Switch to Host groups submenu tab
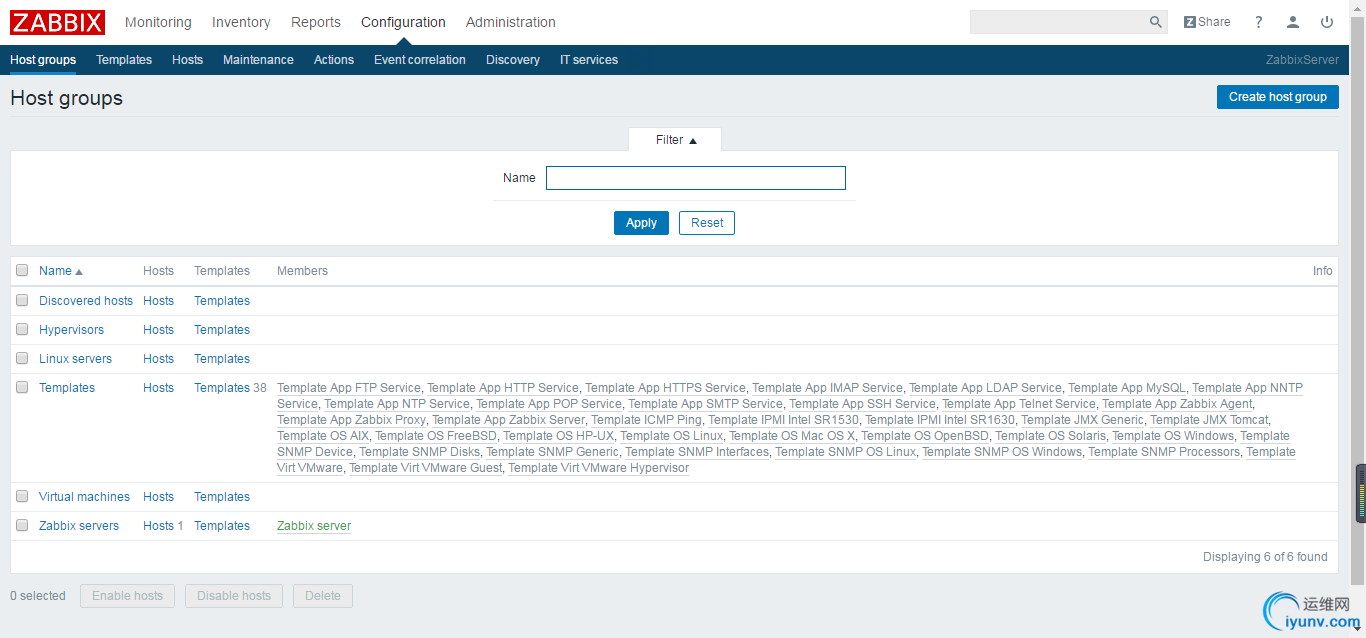 tap(43, 60)
